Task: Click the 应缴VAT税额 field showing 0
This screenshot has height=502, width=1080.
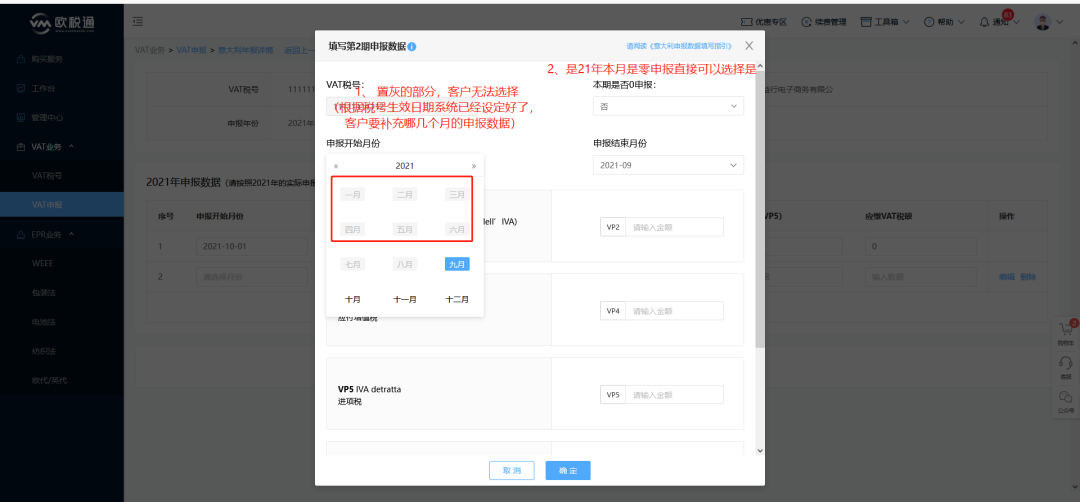Action: pyautogui.click(x=920, y=247)
